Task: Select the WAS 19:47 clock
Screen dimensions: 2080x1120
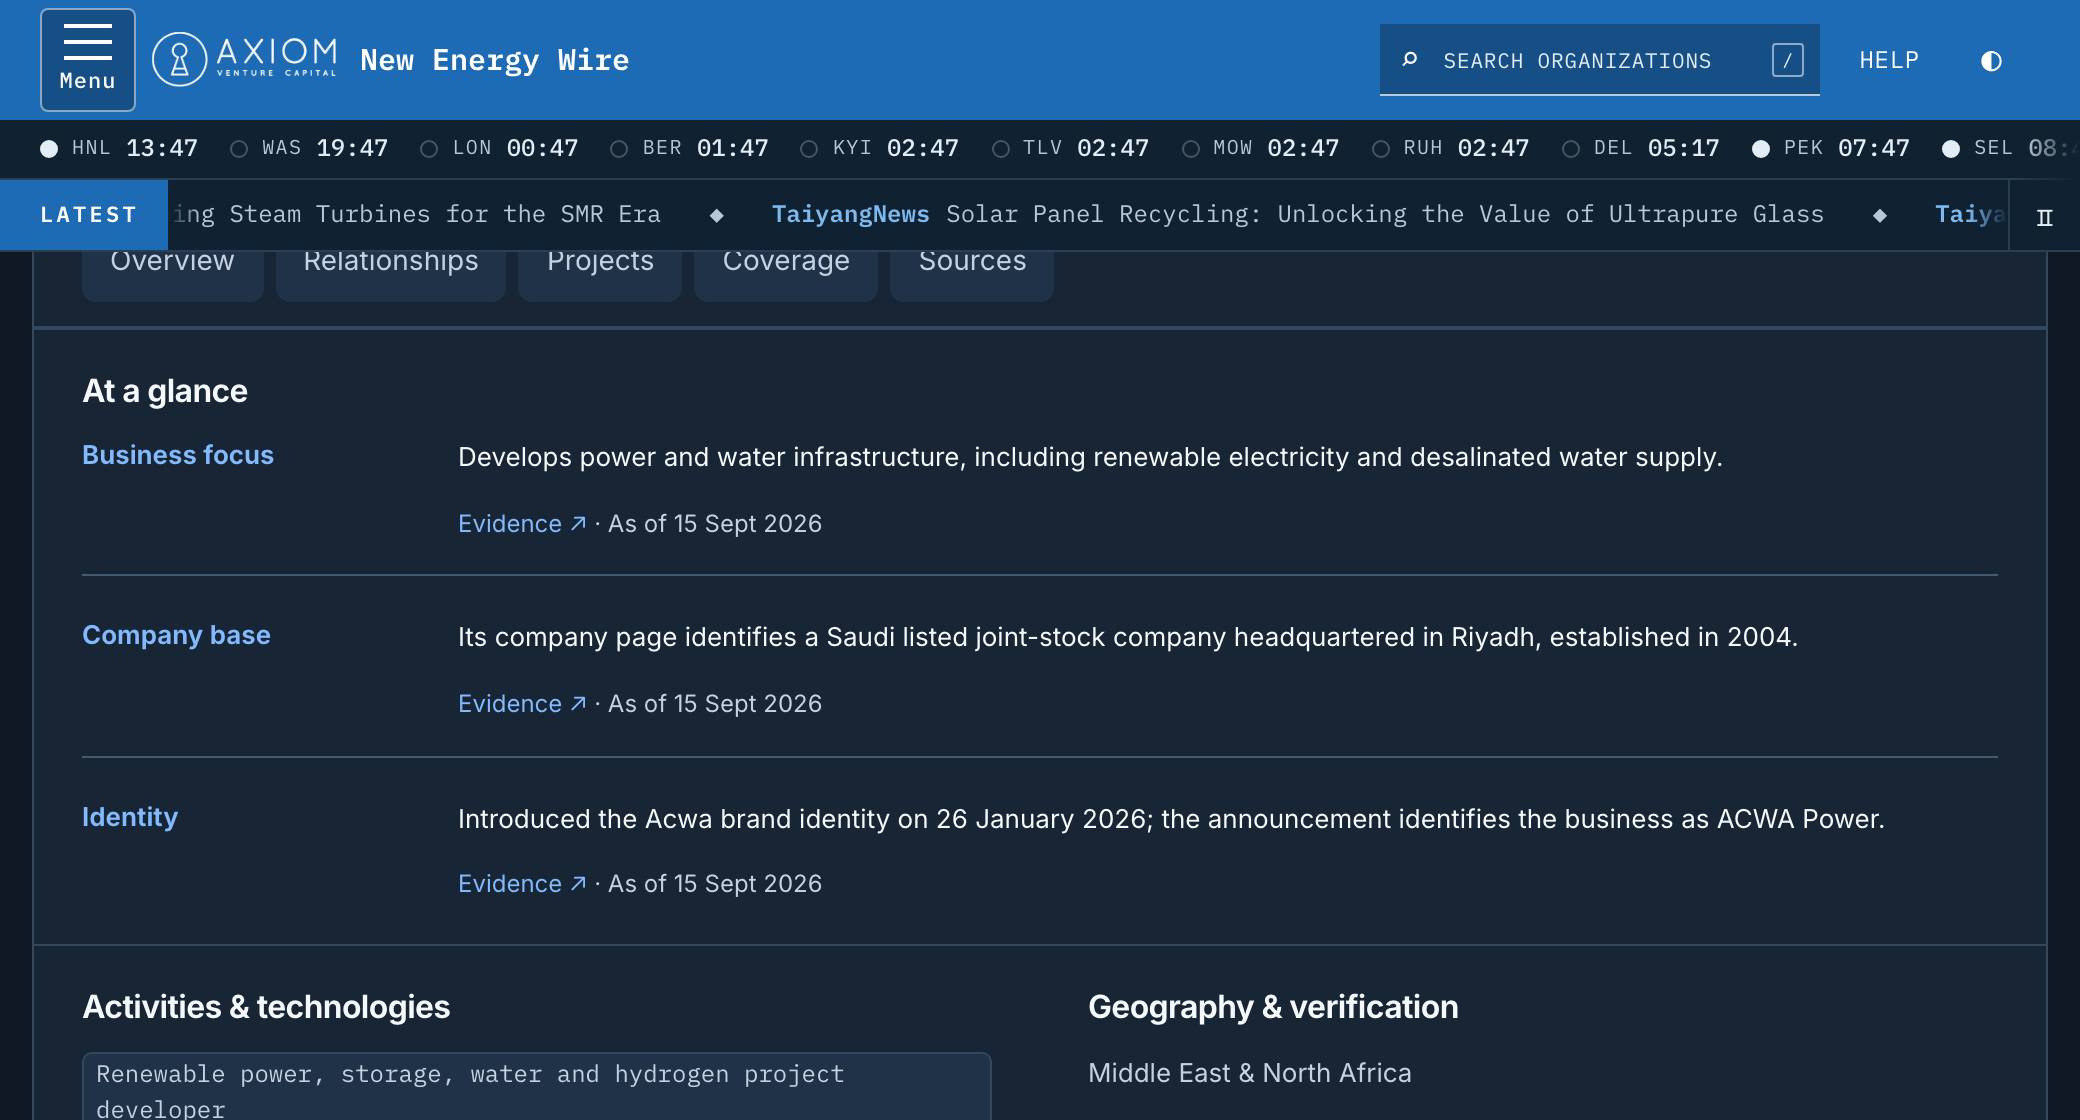Action: [x=309, y=149]
